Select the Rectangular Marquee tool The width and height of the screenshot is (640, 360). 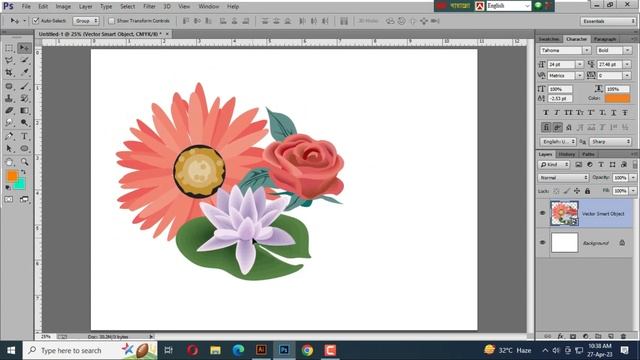click(x=9, y=48)
